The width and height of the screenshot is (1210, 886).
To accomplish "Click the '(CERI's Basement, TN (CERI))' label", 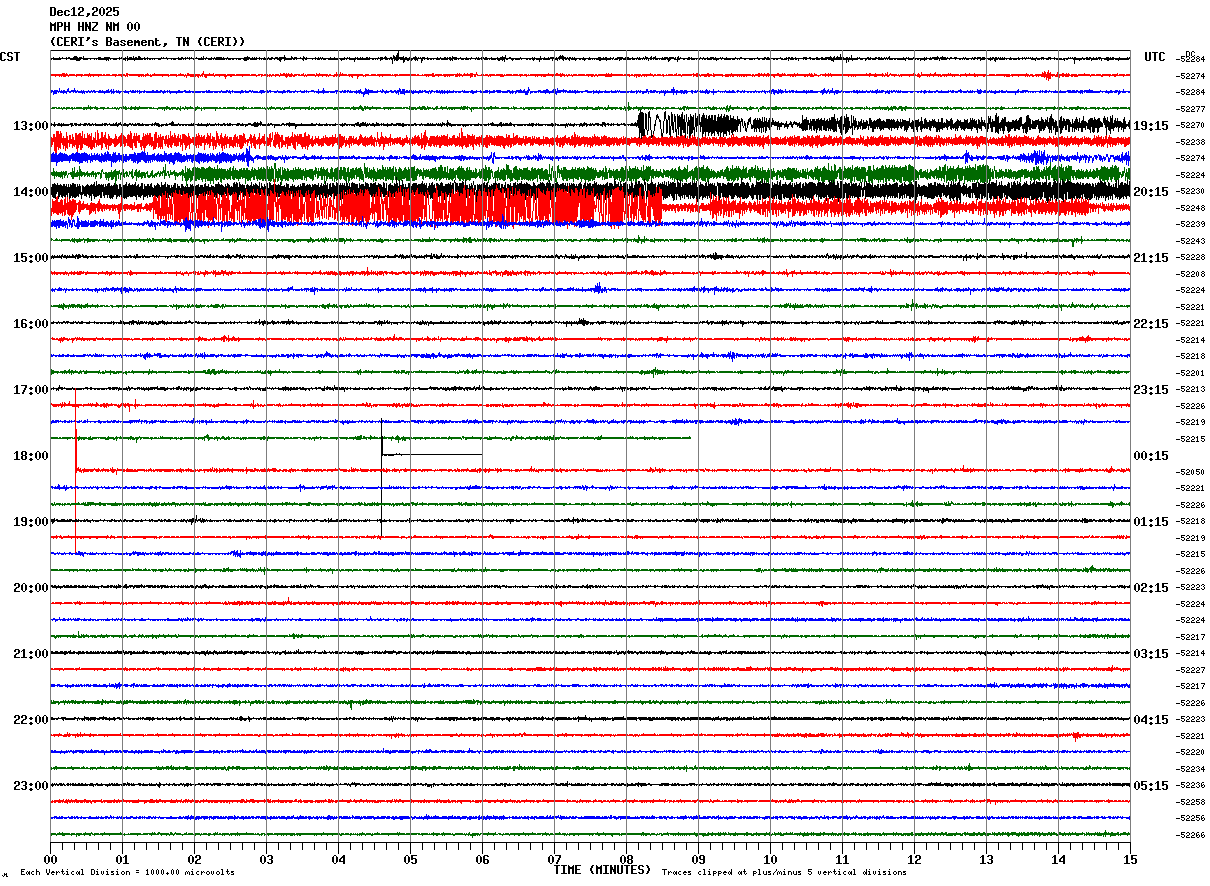I will click(147, 42).
